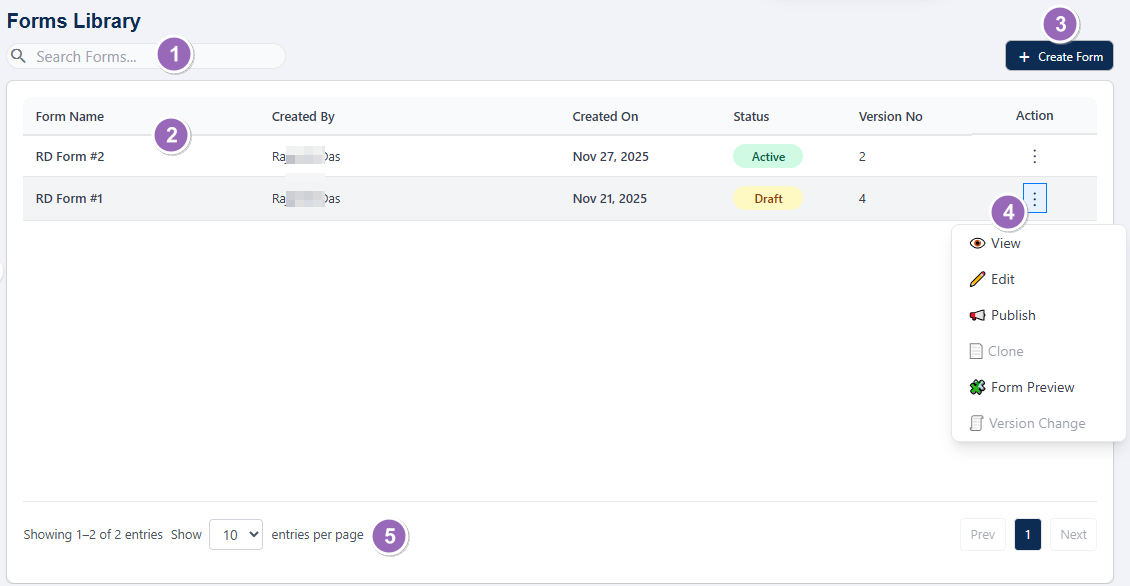This screenshot has height=586, width=1130.
Task: Open the three-dot action menu for RD Form #2
Action: tap(1034, 156)
